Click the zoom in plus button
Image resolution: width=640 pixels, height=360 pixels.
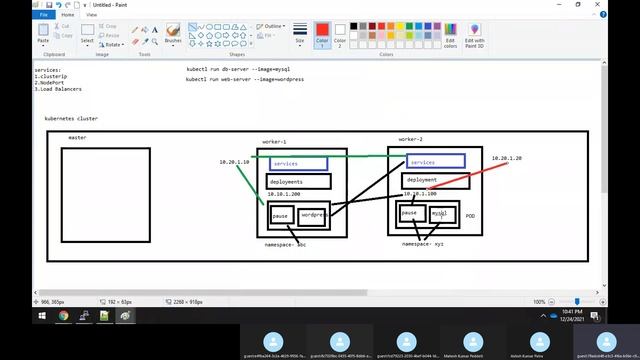coord(602,302)
